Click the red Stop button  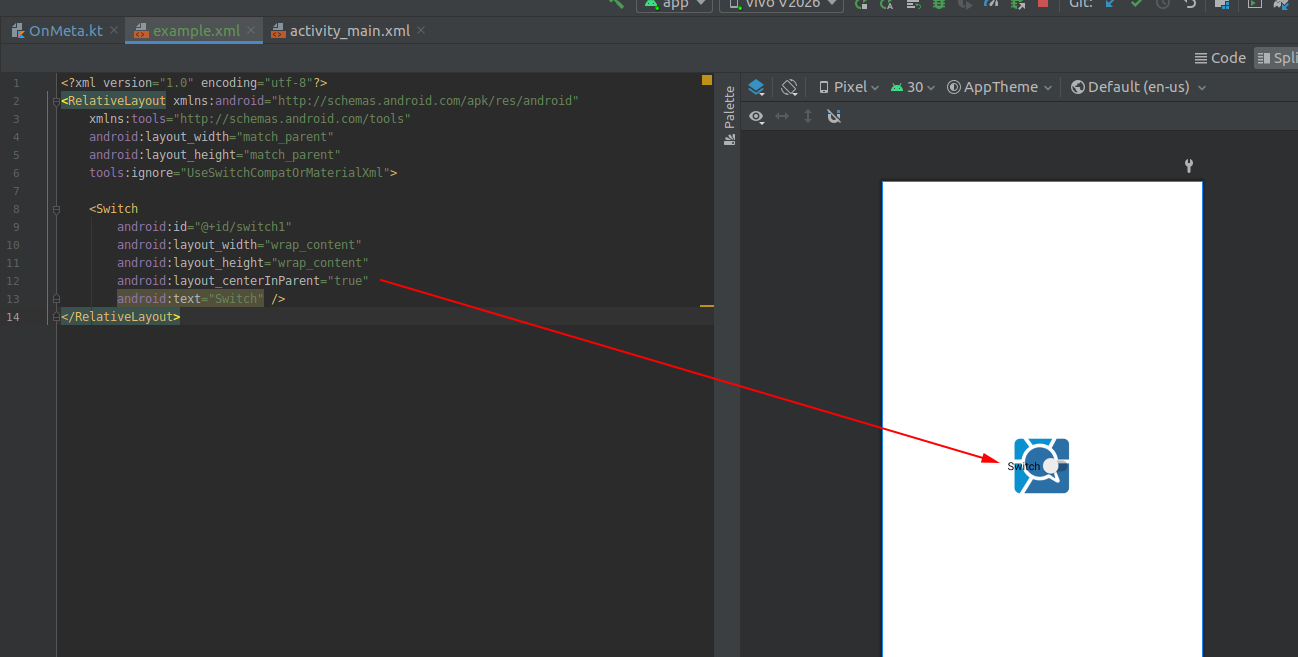pos(1043,4)
